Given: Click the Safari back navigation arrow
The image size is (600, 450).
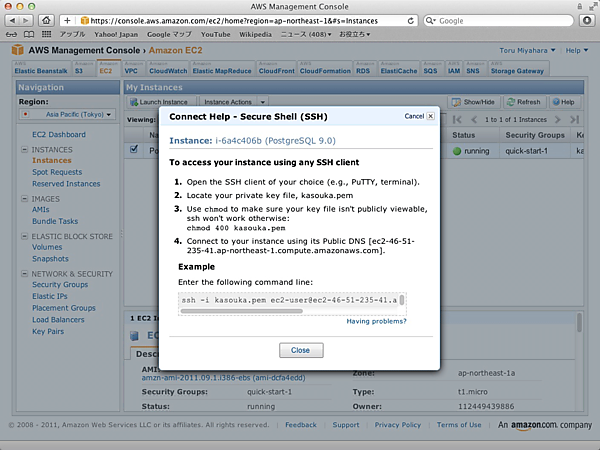Looking at the screenshot, I should click(12, 21).
